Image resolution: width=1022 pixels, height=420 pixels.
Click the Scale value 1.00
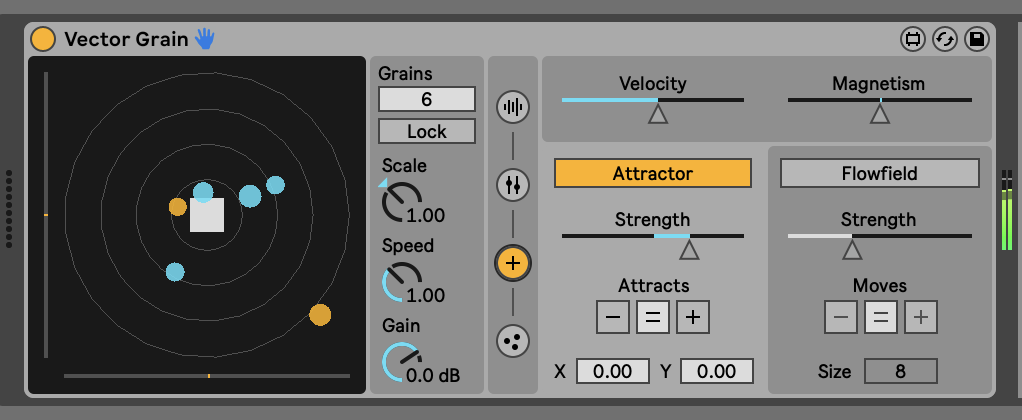tap(426, 215)
